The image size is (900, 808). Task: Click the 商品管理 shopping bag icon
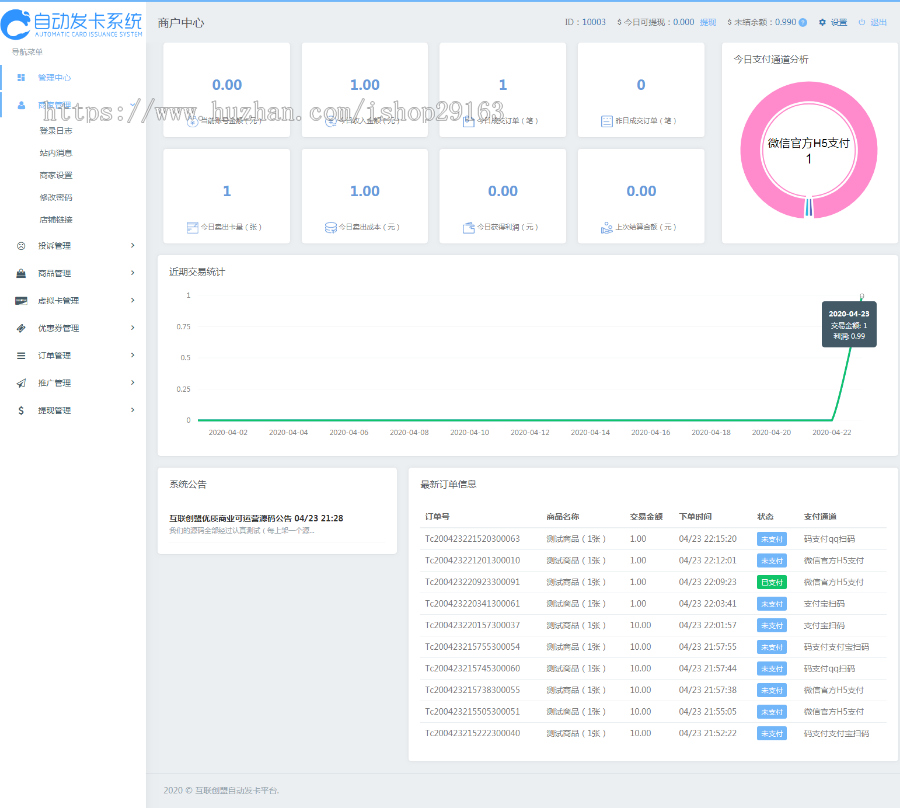tap(21, 273)
